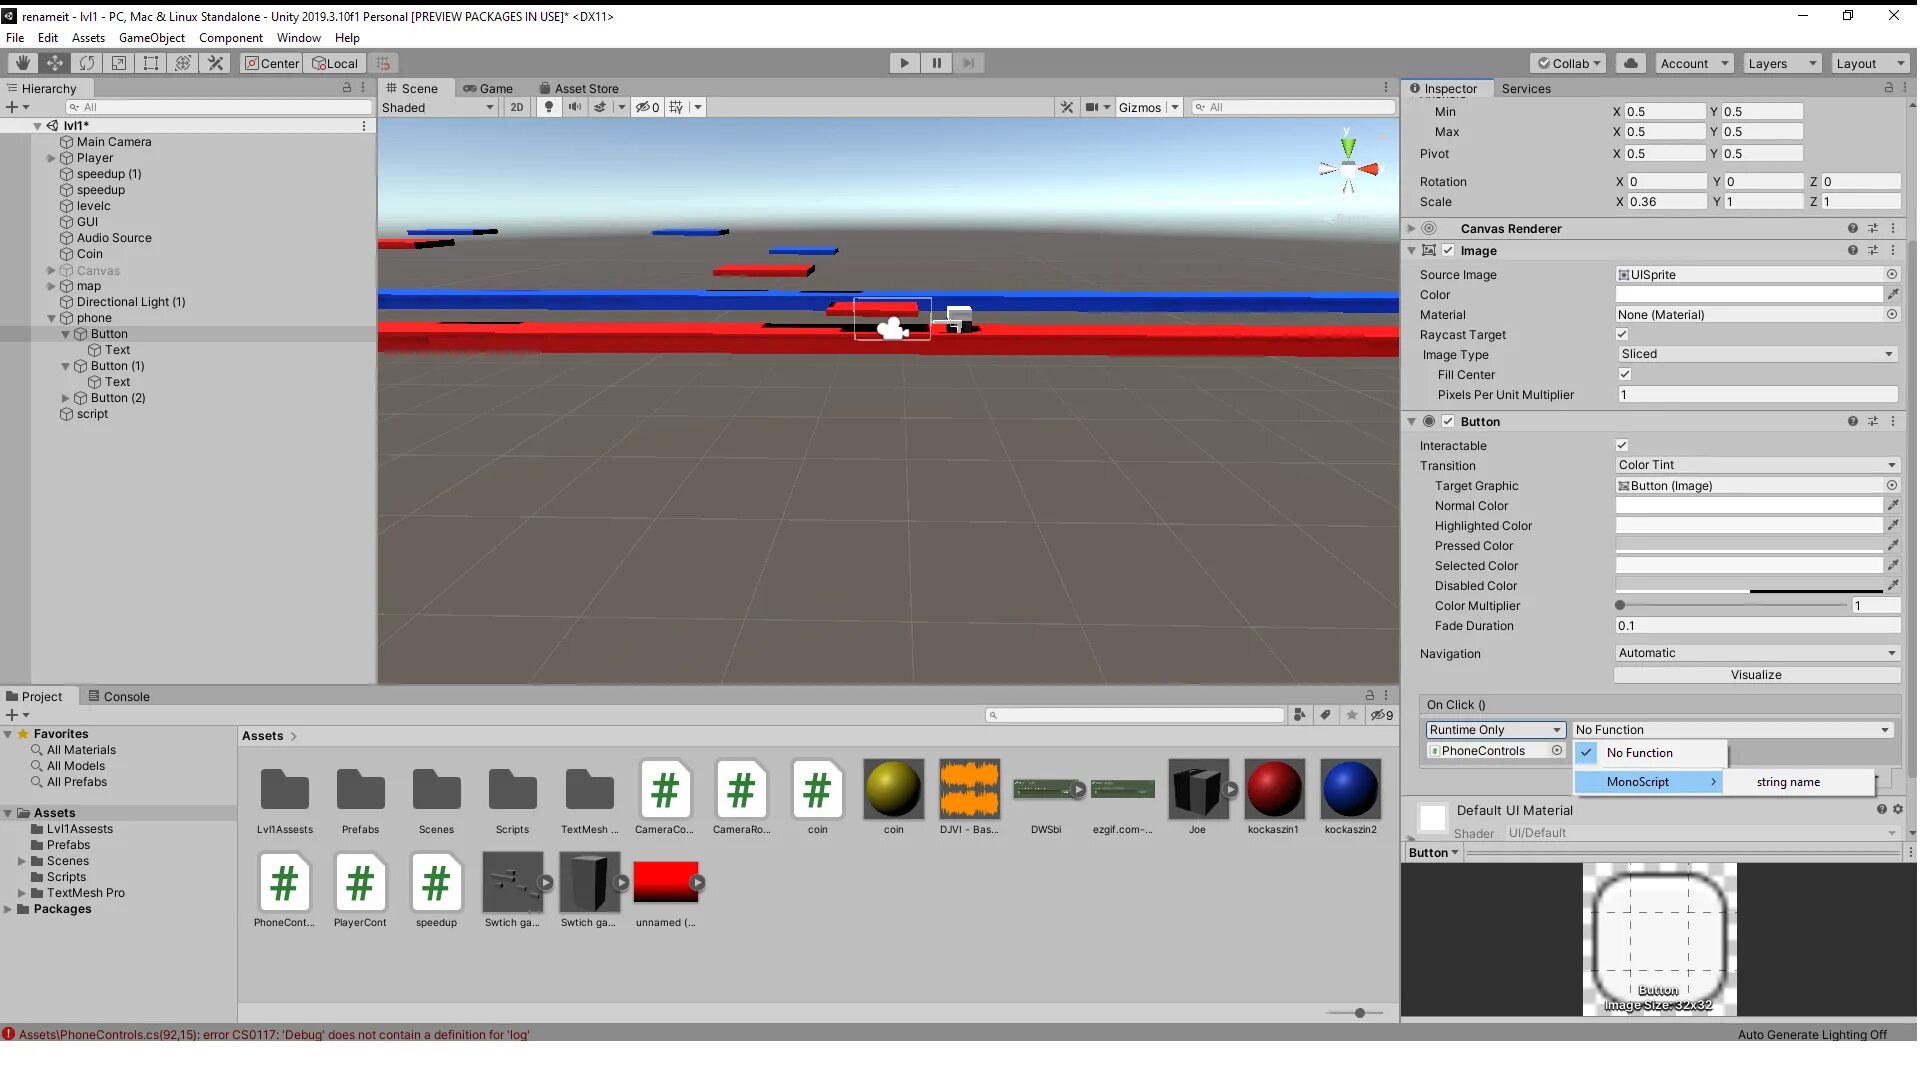1924x1080 pixels.
Task: Toggle scene audio speaker icon
Action: point(574,107)
